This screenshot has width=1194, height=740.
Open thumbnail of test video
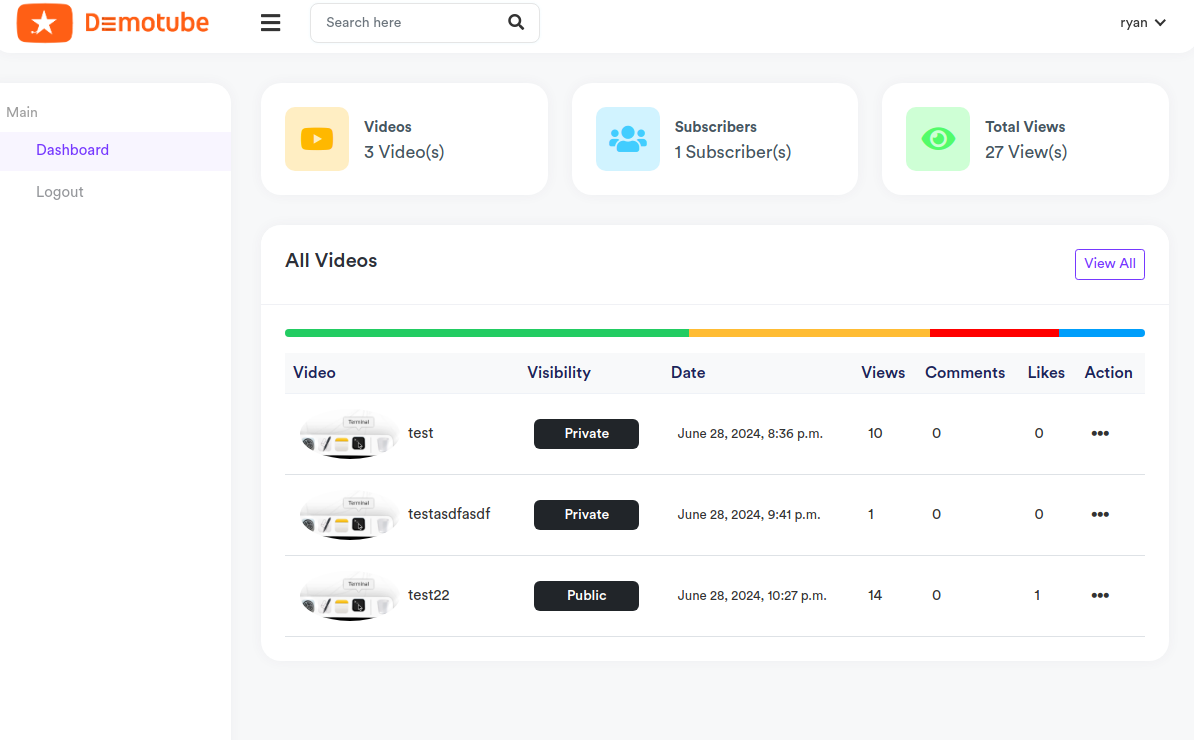(349, 434)
